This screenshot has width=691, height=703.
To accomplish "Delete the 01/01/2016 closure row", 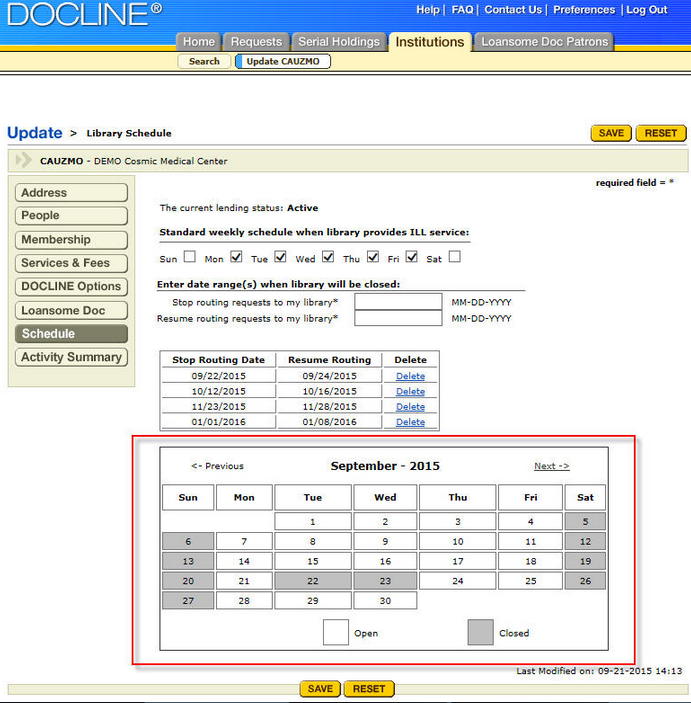I will (x=410, y=422).
